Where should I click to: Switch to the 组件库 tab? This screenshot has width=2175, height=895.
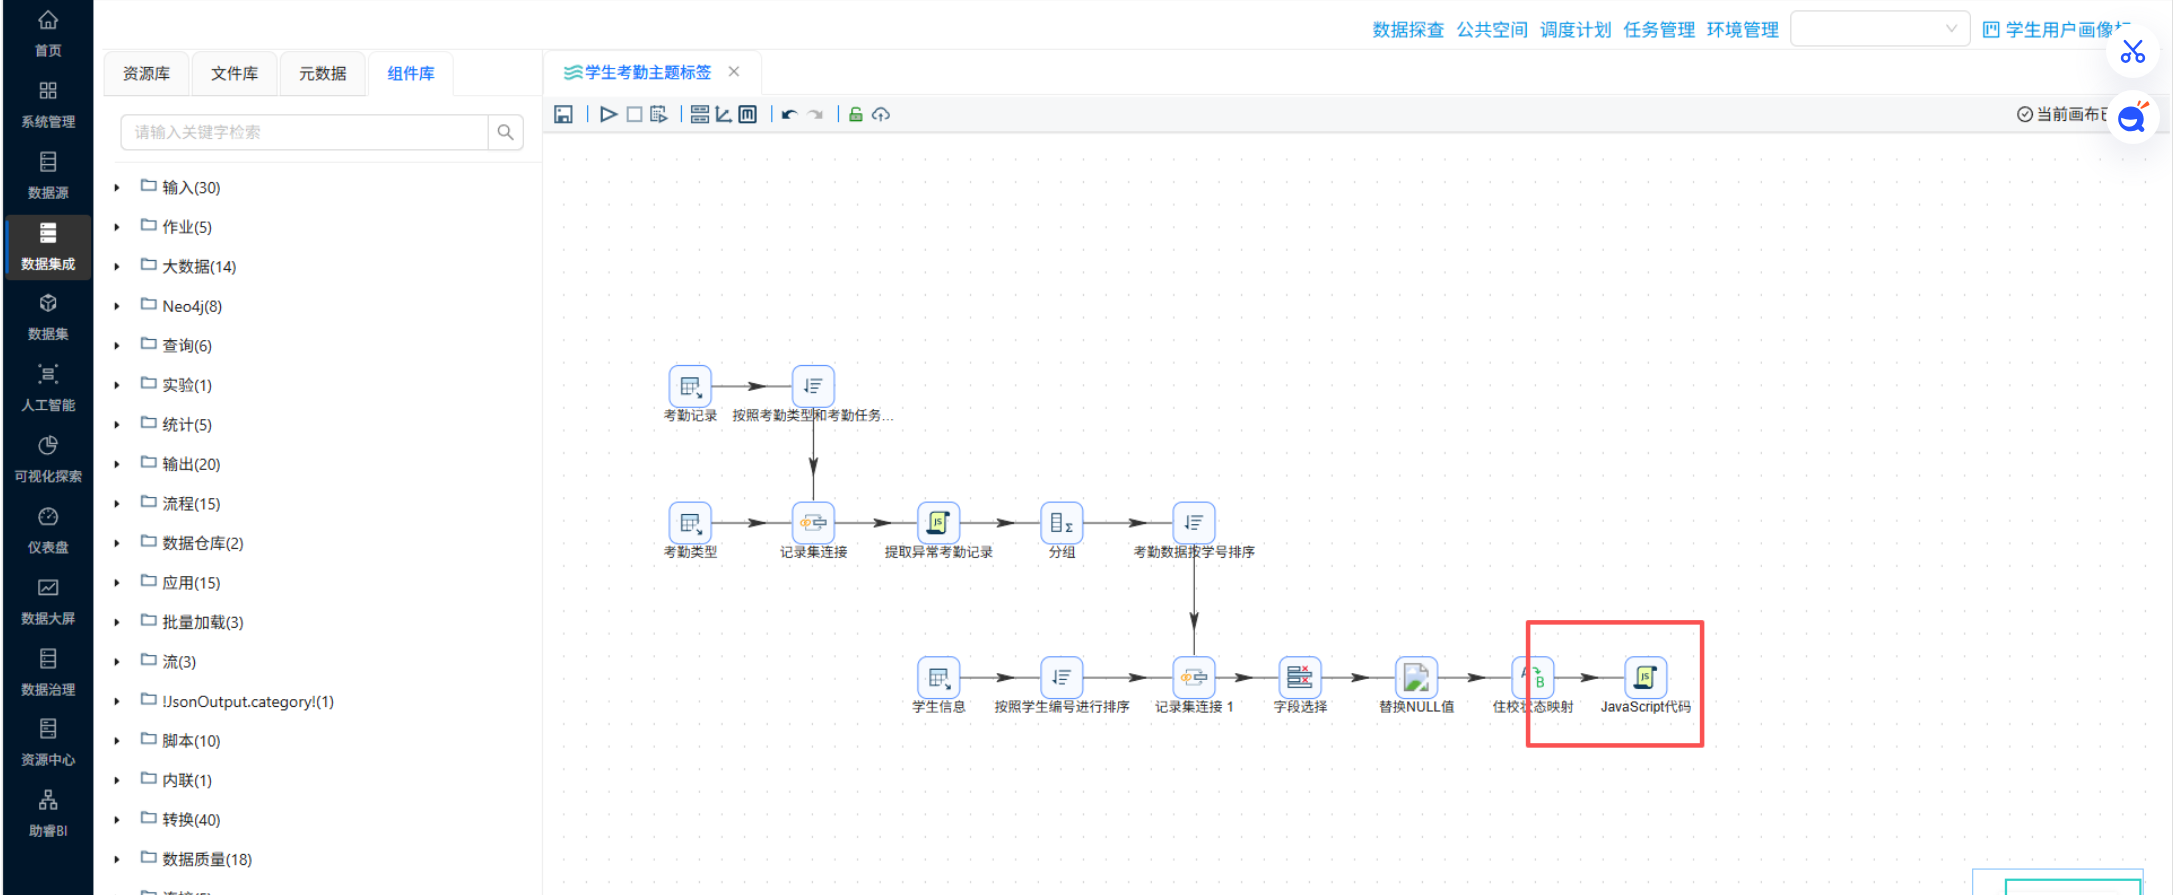click(410, 73)
